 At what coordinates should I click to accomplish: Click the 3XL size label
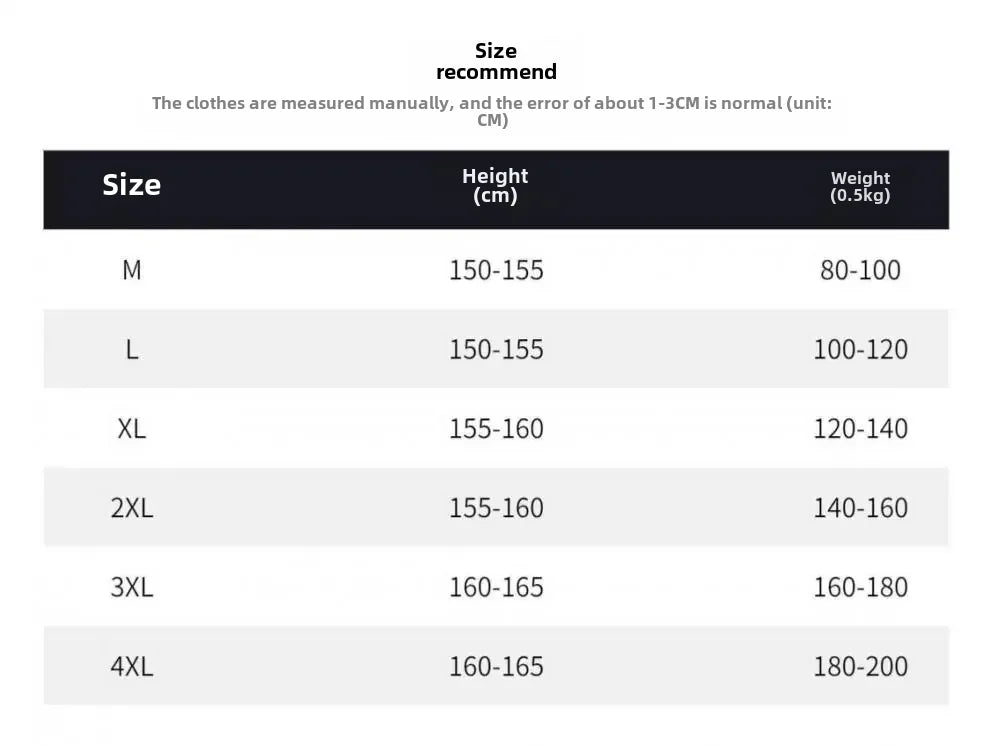tap(132, 587)
